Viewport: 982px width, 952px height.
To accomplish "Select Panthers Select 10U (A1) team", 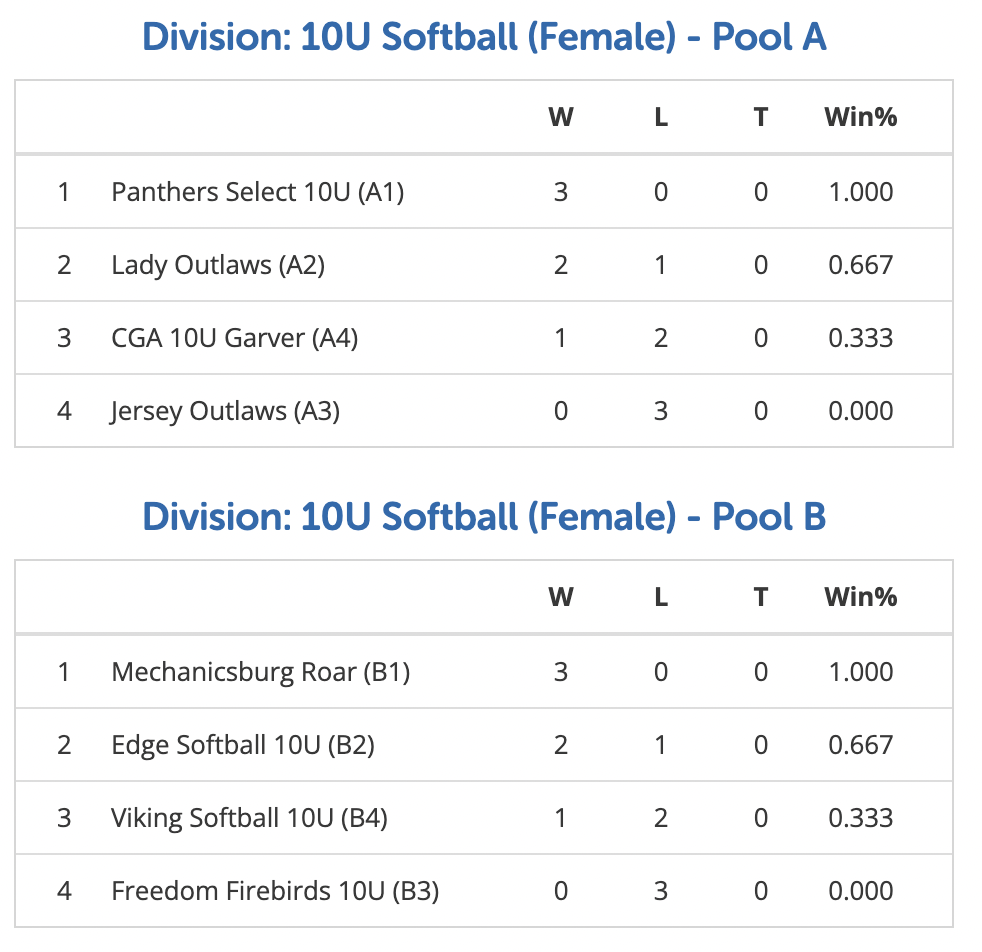I will 257,192.
